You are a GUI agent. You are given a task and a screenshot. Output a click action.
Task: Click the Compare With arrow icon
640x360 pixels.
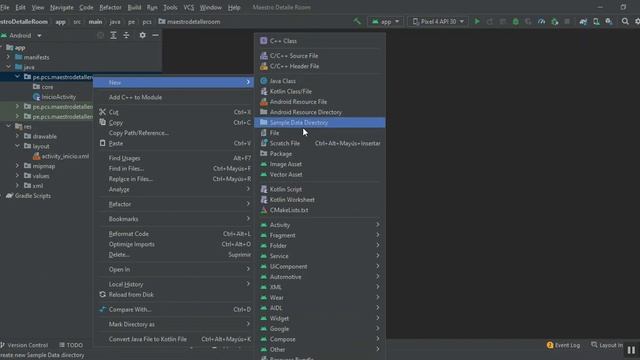[102, 309]
